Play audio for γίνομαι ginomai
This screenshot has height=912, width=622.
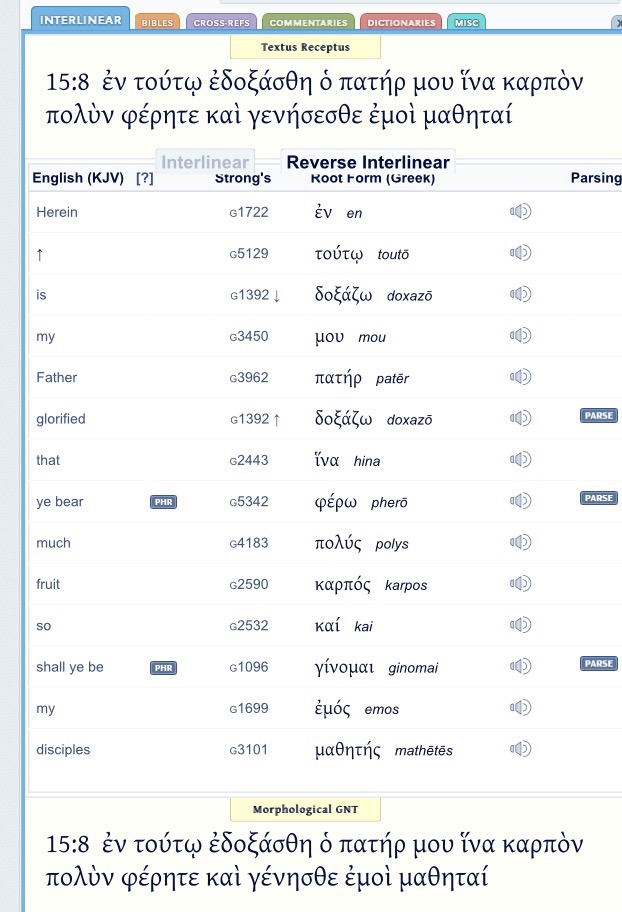pyautogui.click(x=520, y=666)
